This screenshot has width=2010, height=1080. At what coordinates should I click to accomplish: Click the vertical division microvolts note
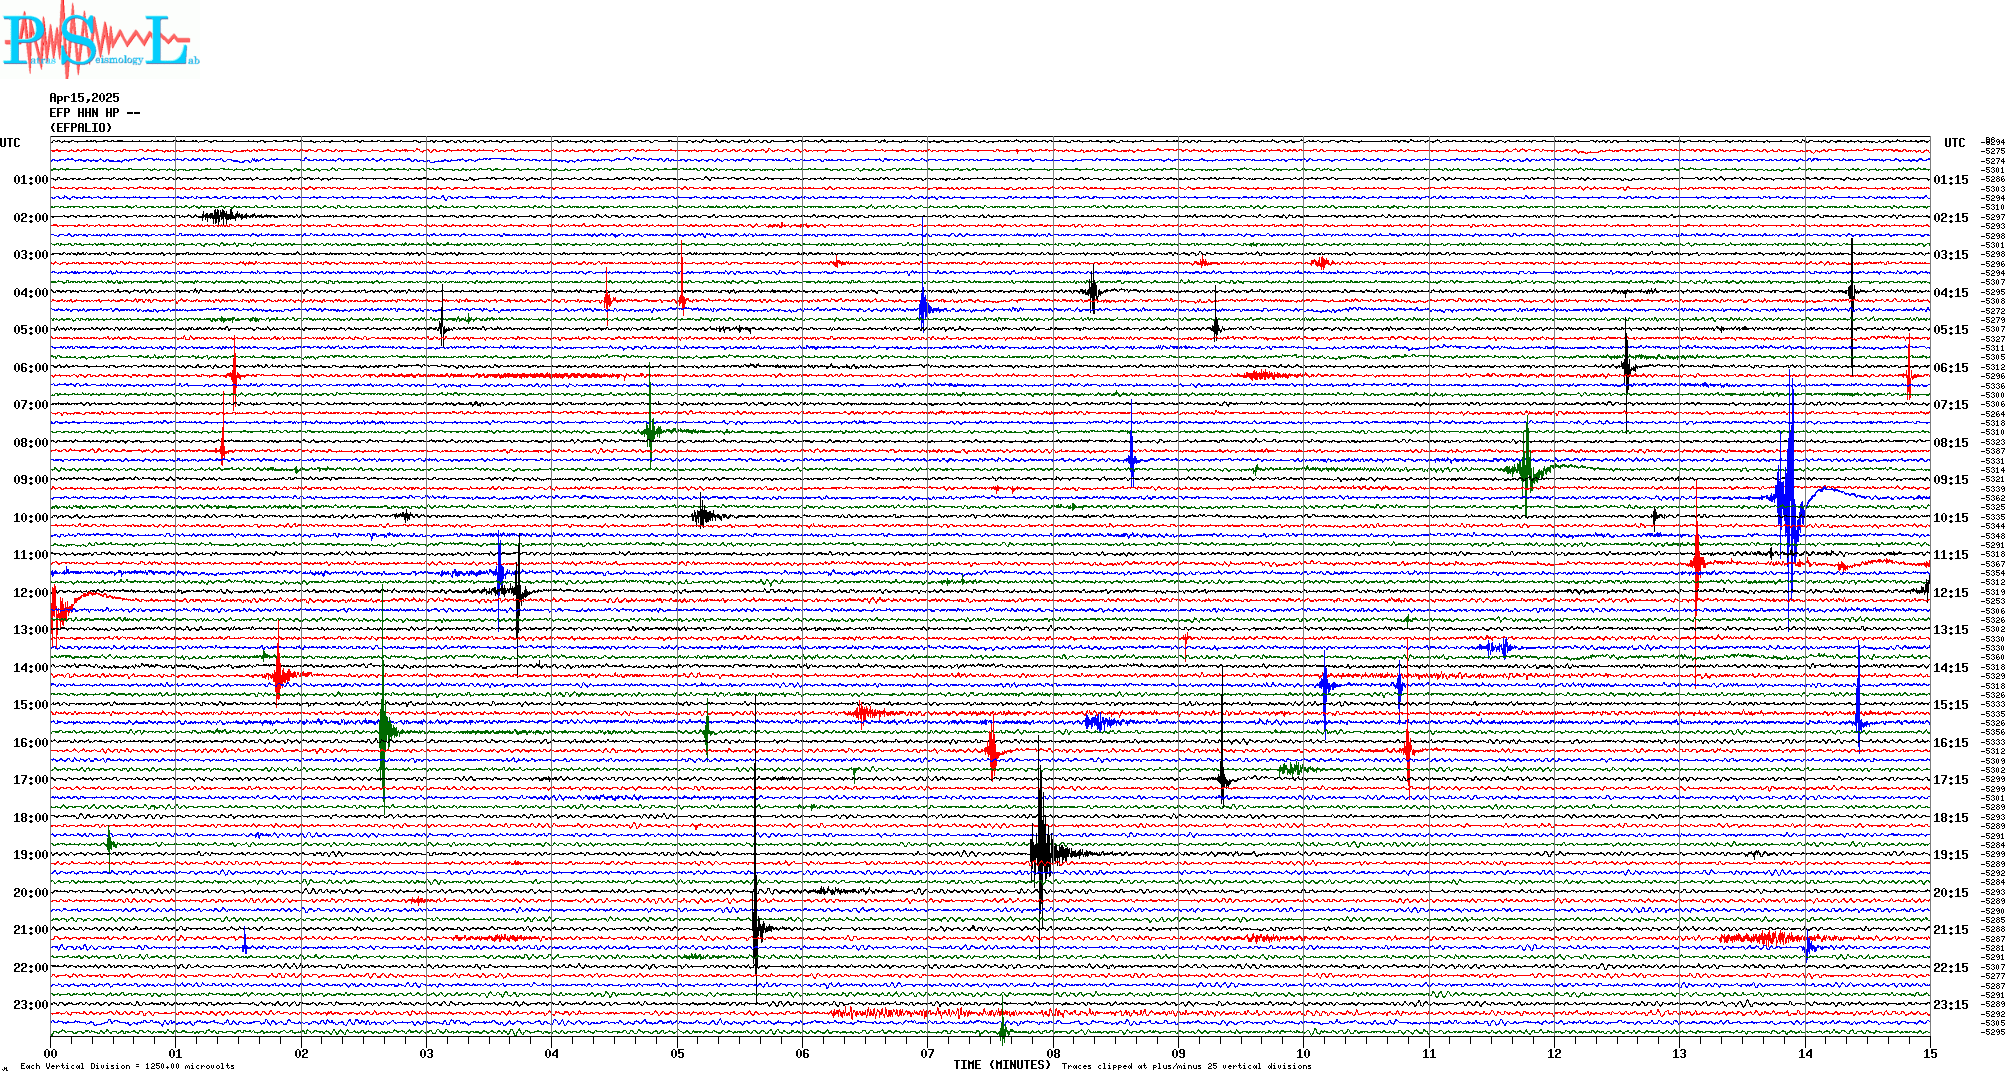click(127, 1067)
